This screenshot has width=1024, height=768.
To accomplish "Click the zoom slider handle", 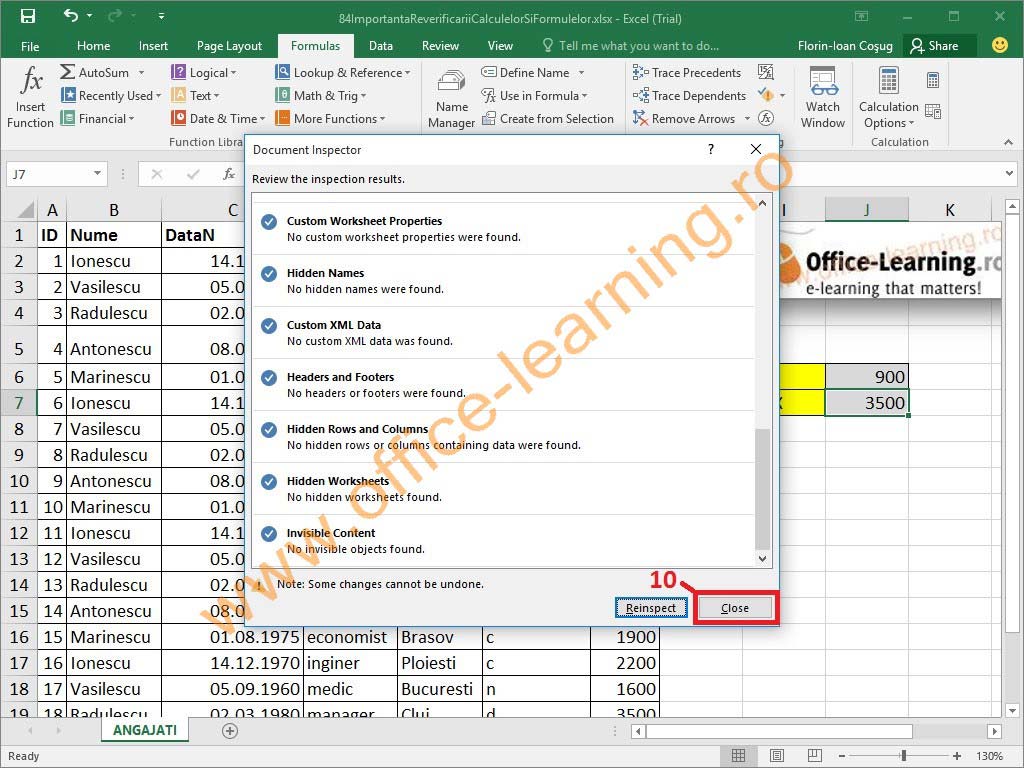I will 904,756.
